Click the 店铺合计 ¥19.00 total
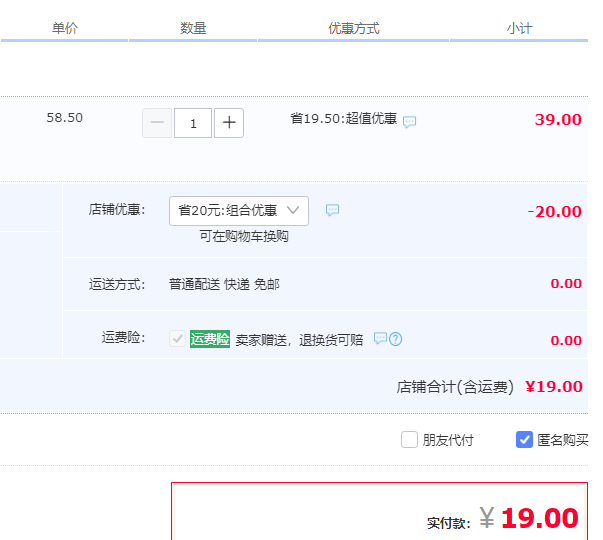This screenshot has width=603, height=540. 553,387
